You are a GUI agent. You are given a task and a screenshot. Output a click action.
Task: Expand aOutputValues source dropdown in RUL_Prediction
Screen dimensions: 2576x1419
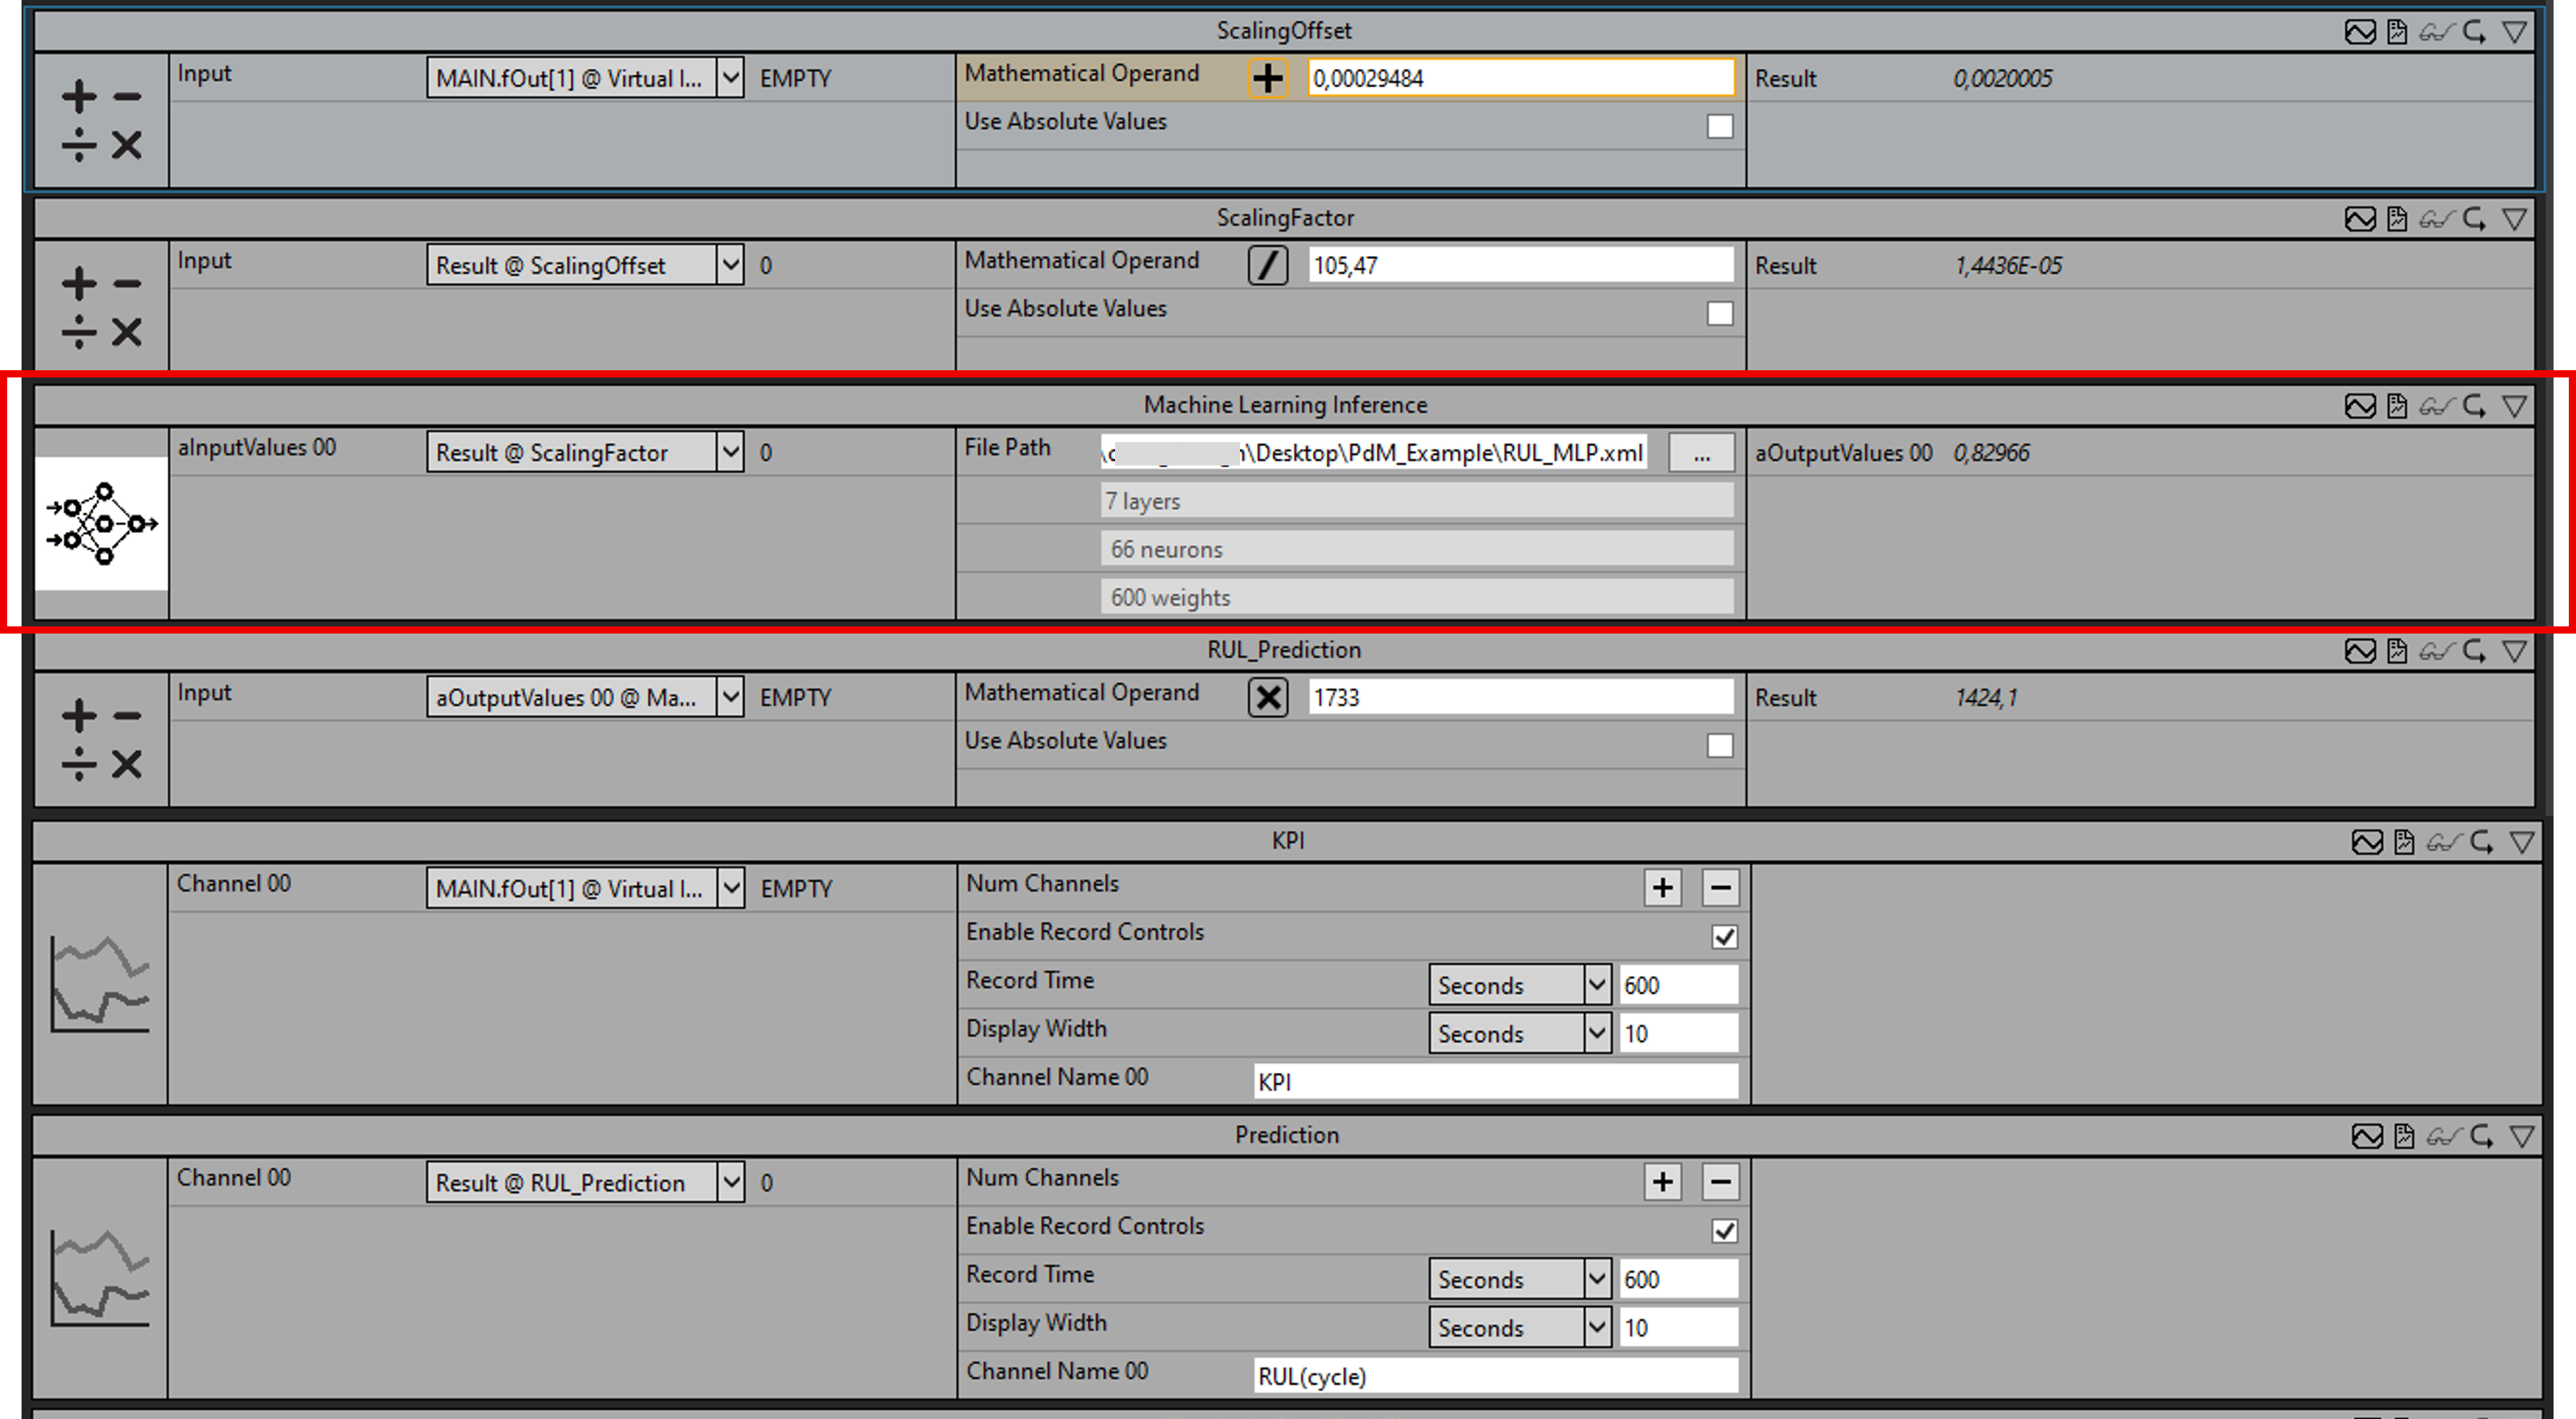tap(731, 696)
